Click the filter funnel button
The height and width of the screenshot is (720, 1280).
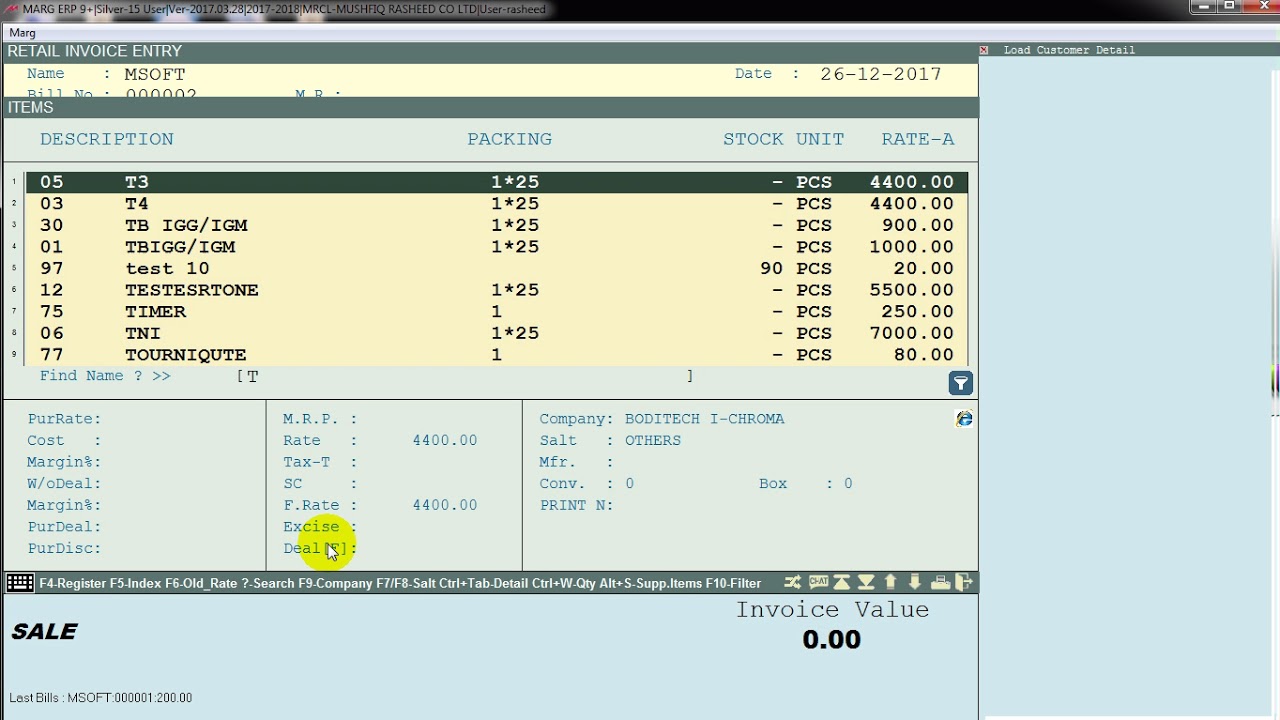pos(960,383)
